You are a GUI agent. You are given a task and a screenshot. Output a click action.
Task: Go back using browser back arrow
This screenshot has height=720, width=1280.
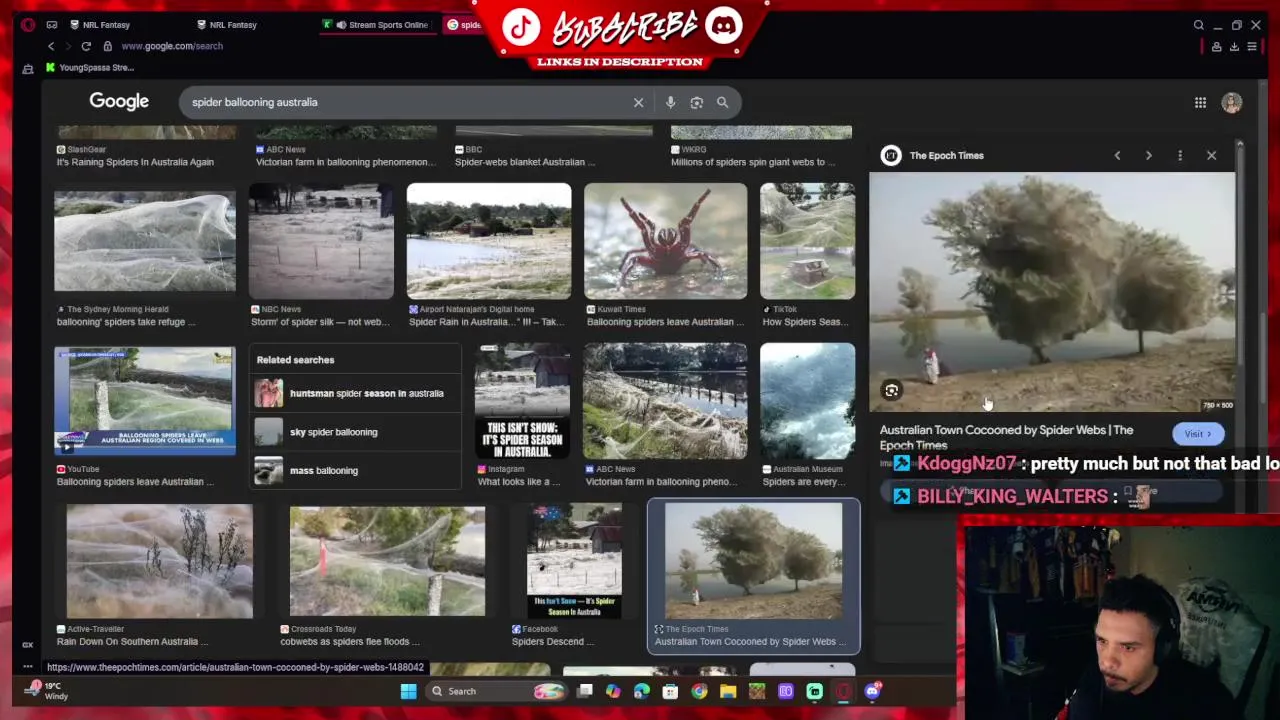[x=51, y=46]
